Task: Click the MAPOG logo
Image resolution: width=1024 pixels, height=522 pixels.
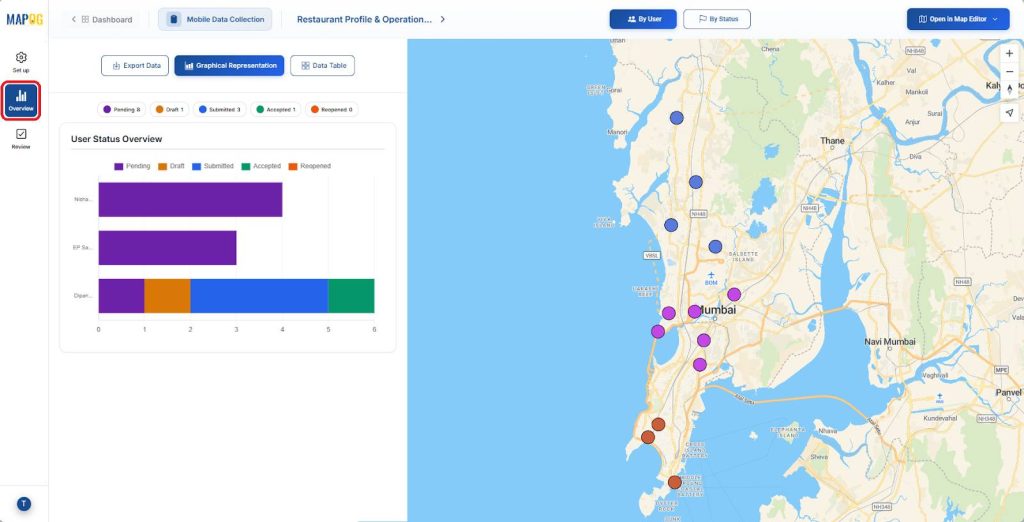Action: click(x=24, y=19)
